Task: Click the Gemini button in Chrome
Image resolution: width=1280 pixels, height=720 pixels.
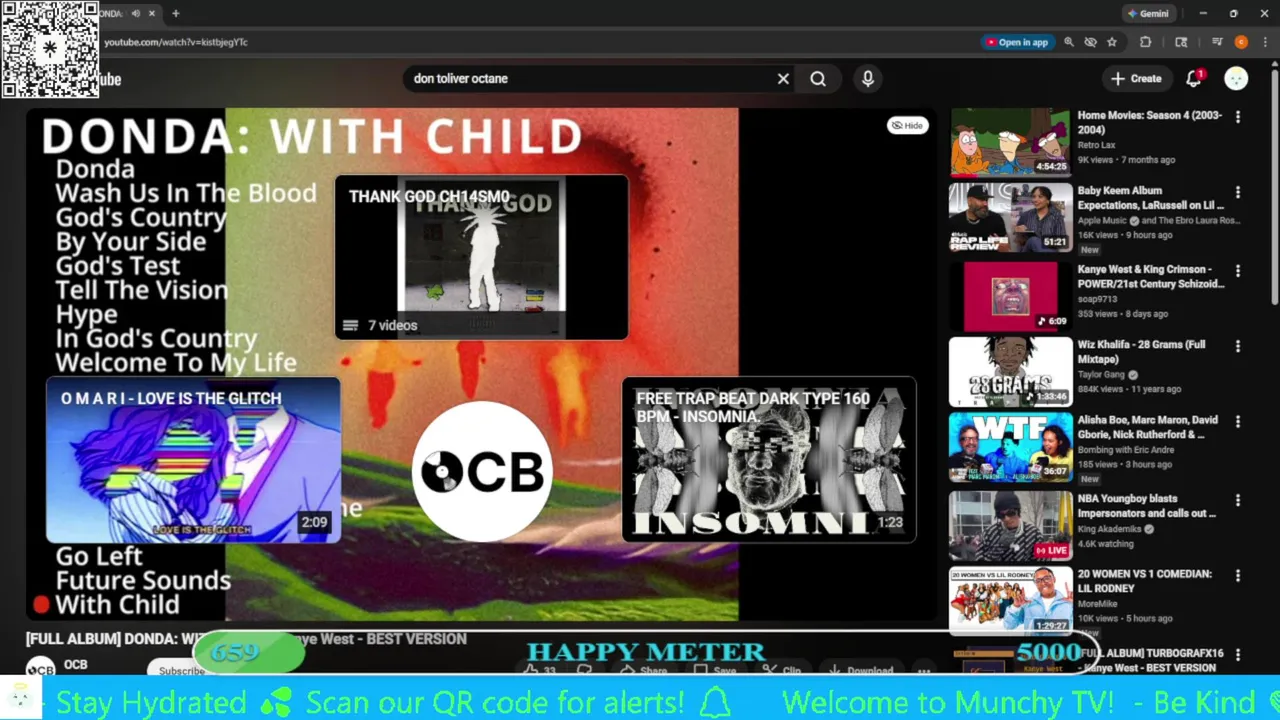Action: pos(1148,14)
